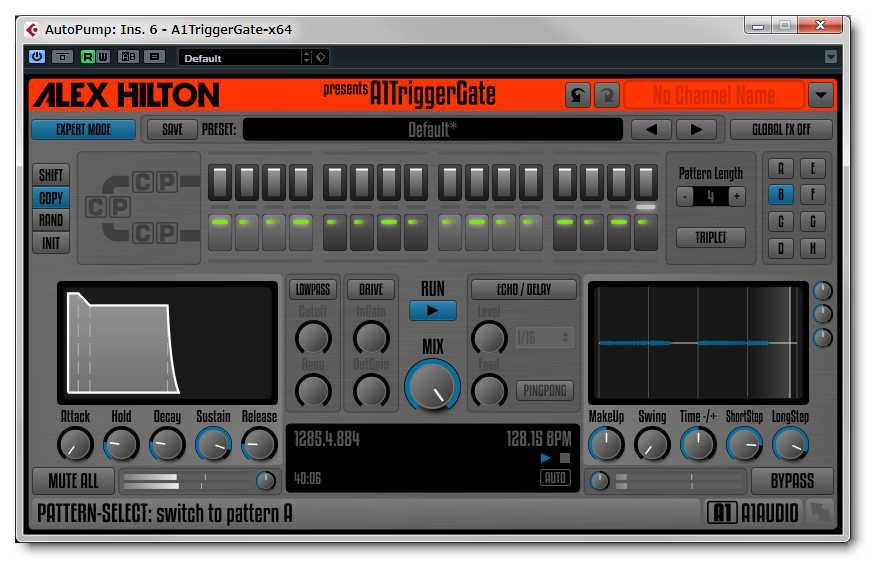This screenshot has height=570, width=878.
Task: Enable the Read automation R button
Action: [87, 57]
